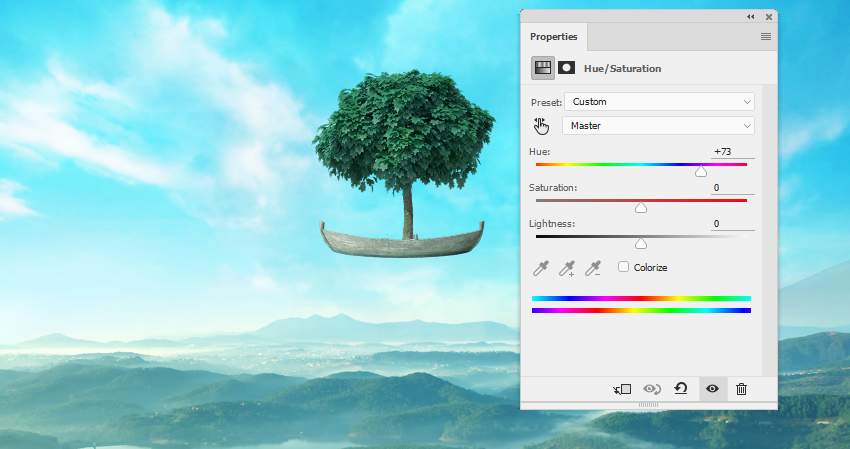The image size is (850, 449).
Task: Click the Lightness label
Action: point(552,223)
